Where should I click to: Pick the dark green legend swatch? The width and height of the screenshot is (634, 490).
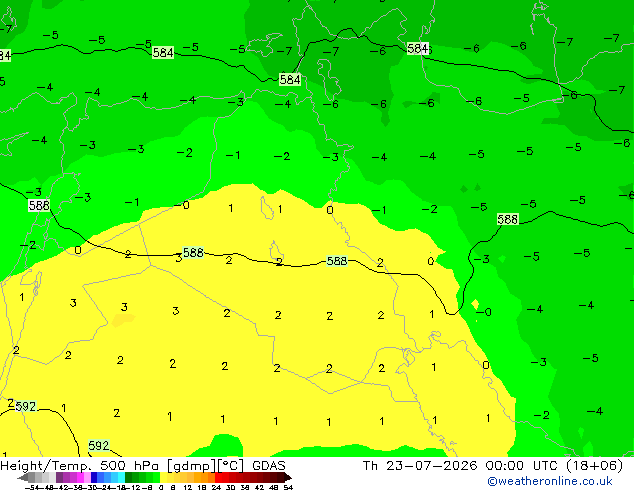pyautogui.click(x=128, y=477)
